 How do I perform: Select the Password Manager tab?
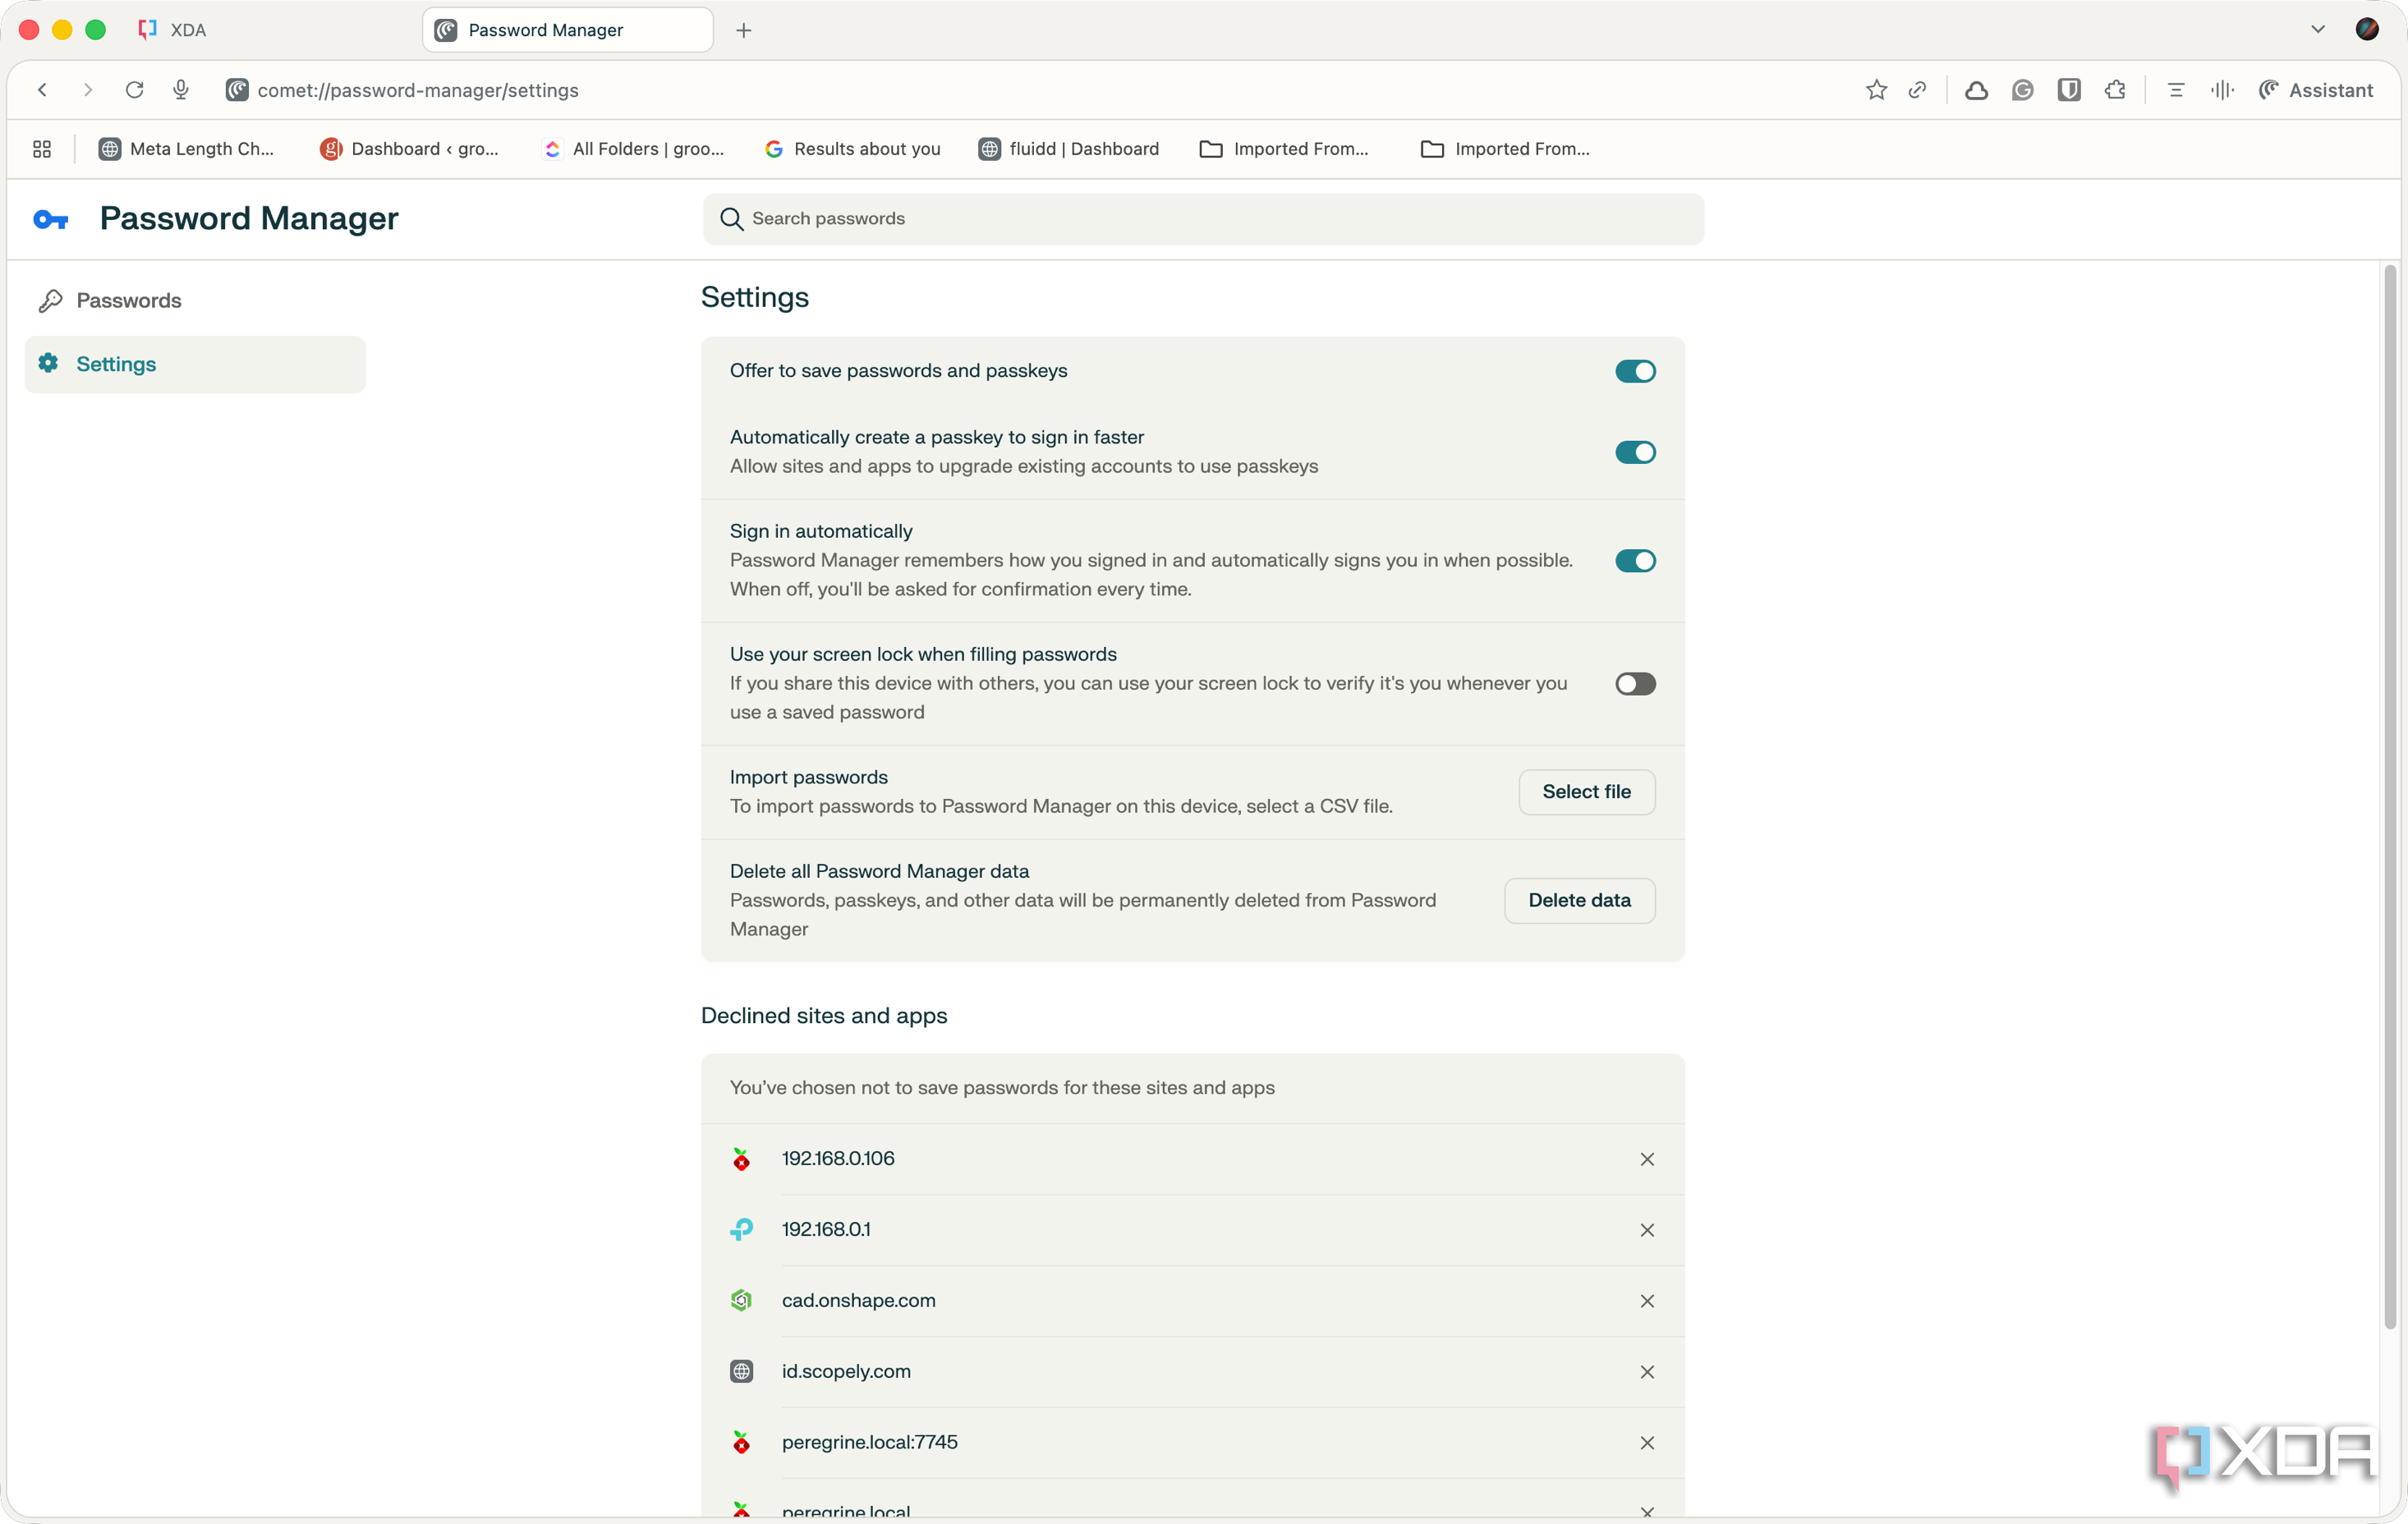pyautogui.click(x=567, y=30)
